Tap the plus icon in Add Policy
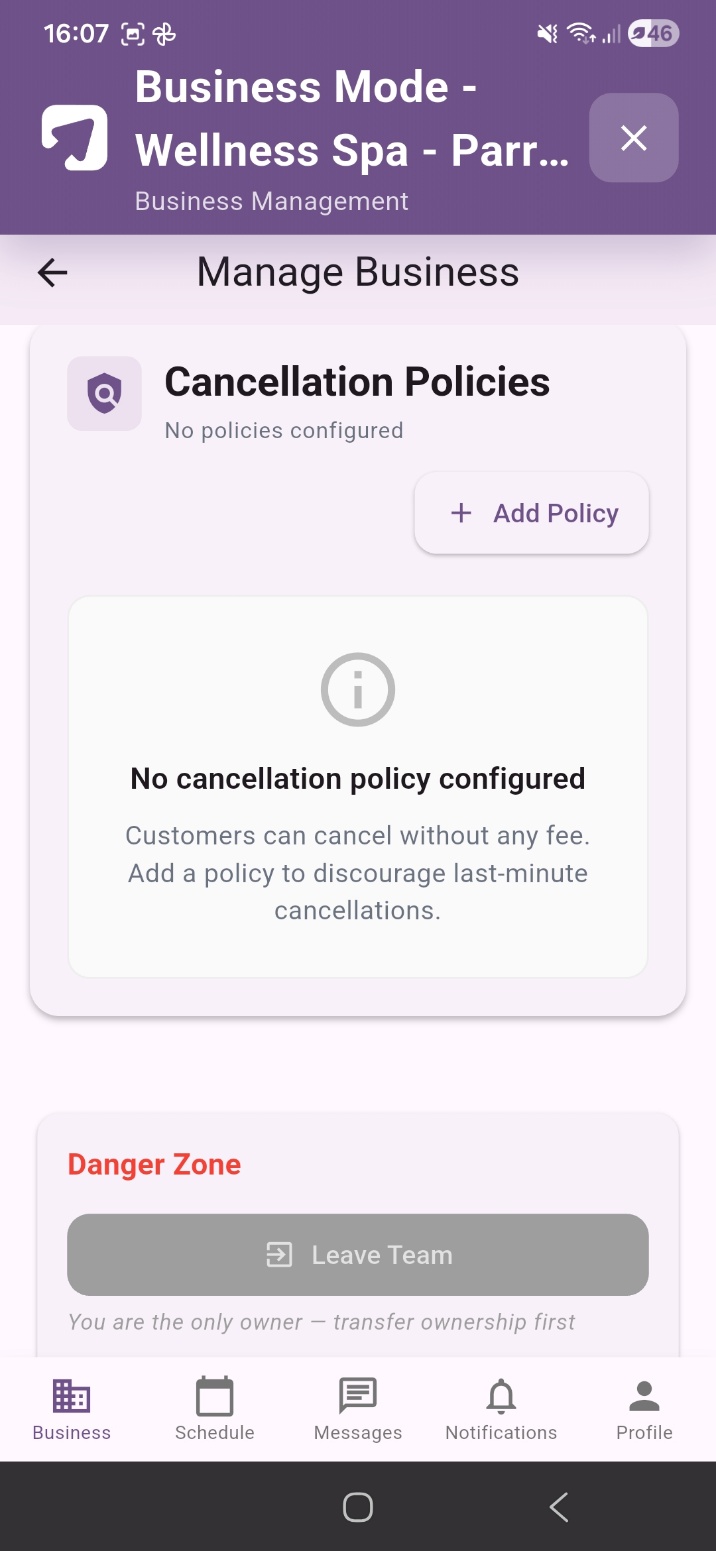 tap(461, 513)
